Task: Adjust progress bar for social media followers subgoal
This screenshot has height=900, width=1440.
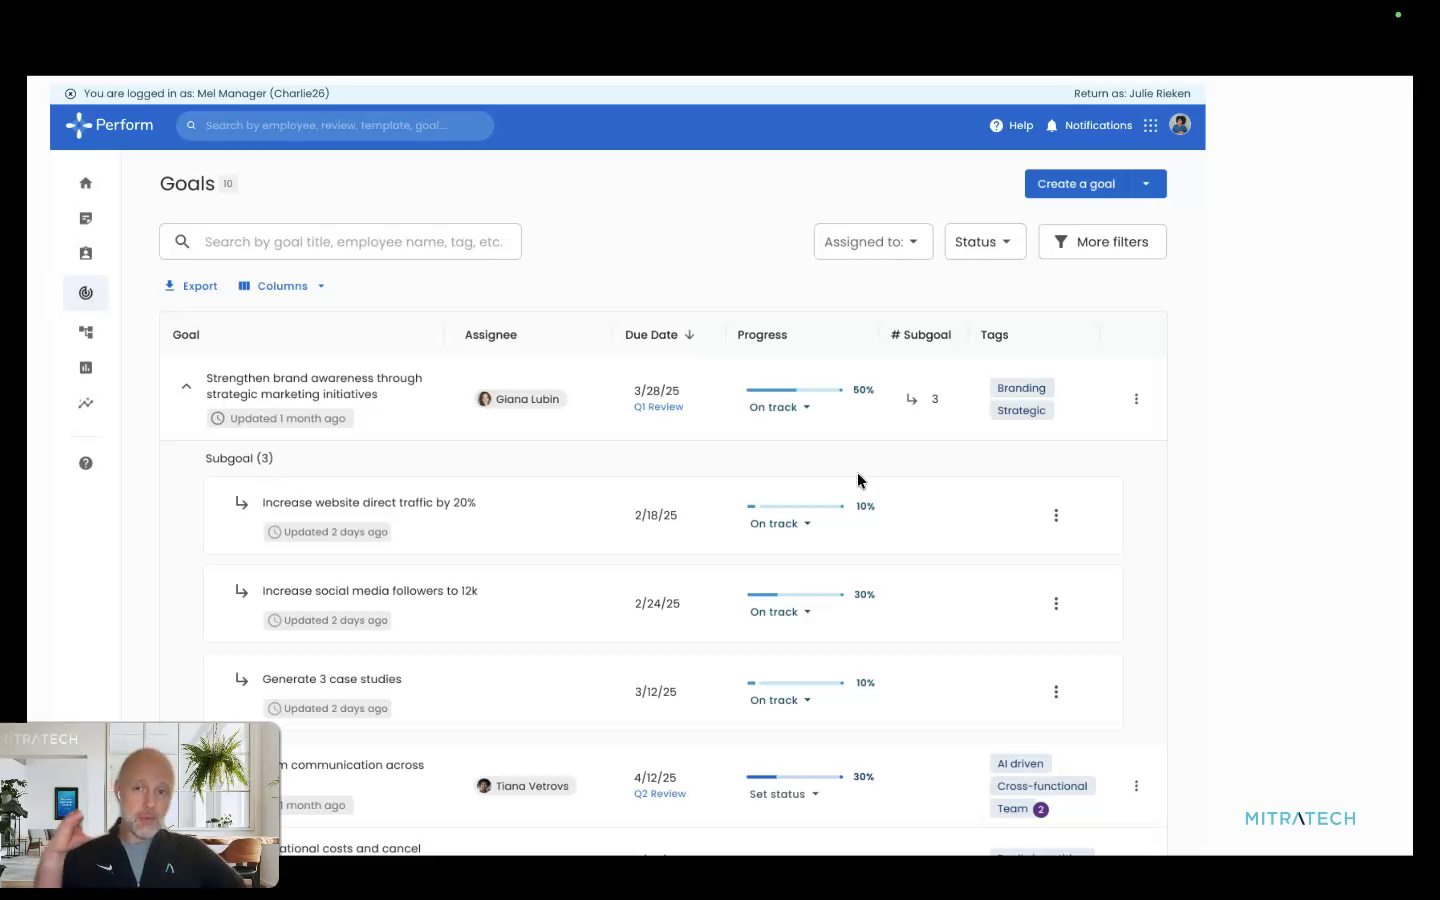Action: click(x=795, y=595)
